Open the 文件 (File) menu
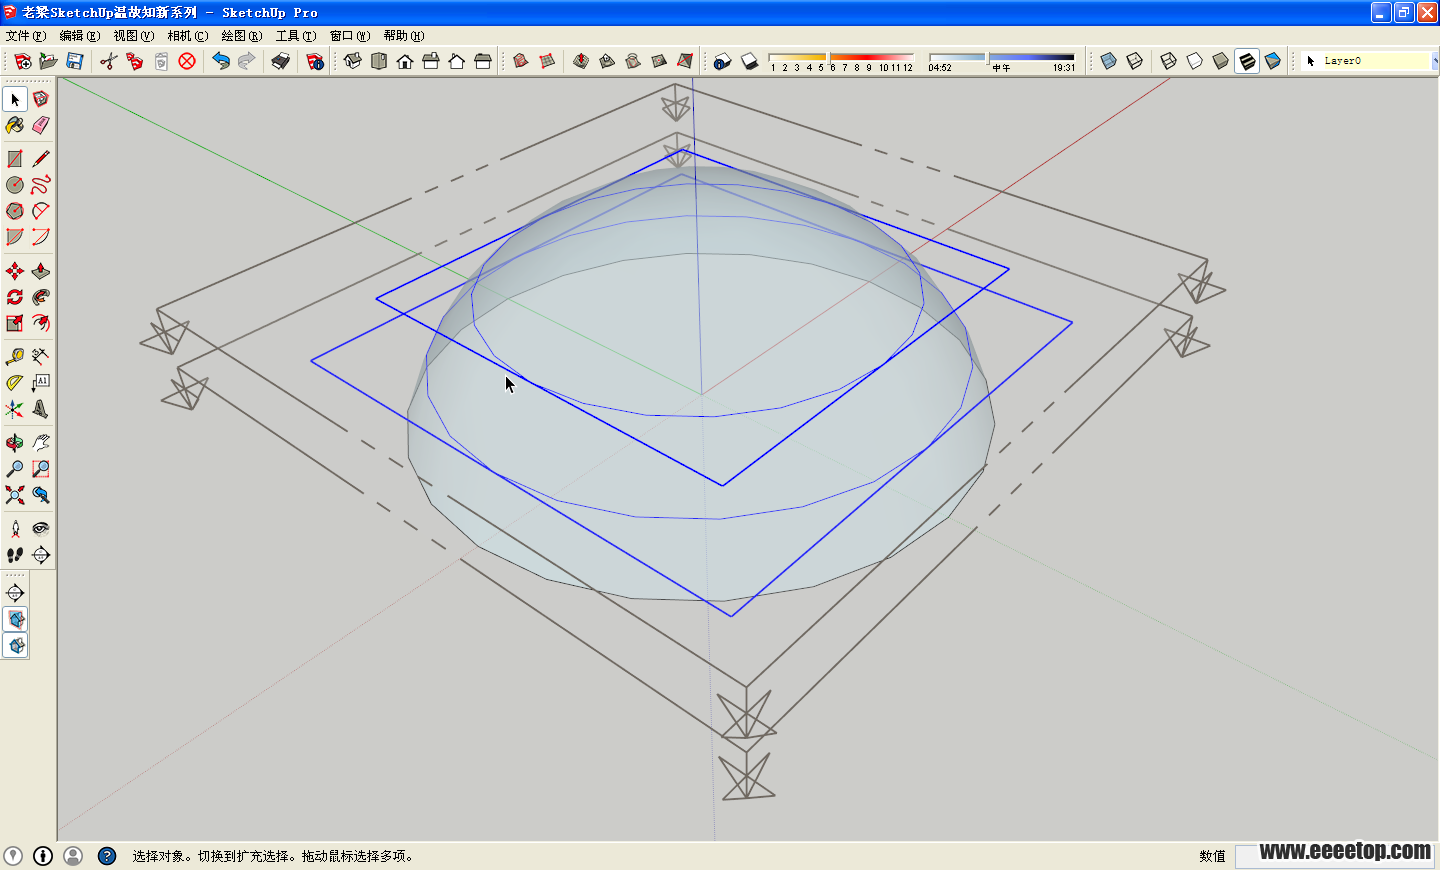The width and height of the screenshot is (1440, 870). [26, 36]
